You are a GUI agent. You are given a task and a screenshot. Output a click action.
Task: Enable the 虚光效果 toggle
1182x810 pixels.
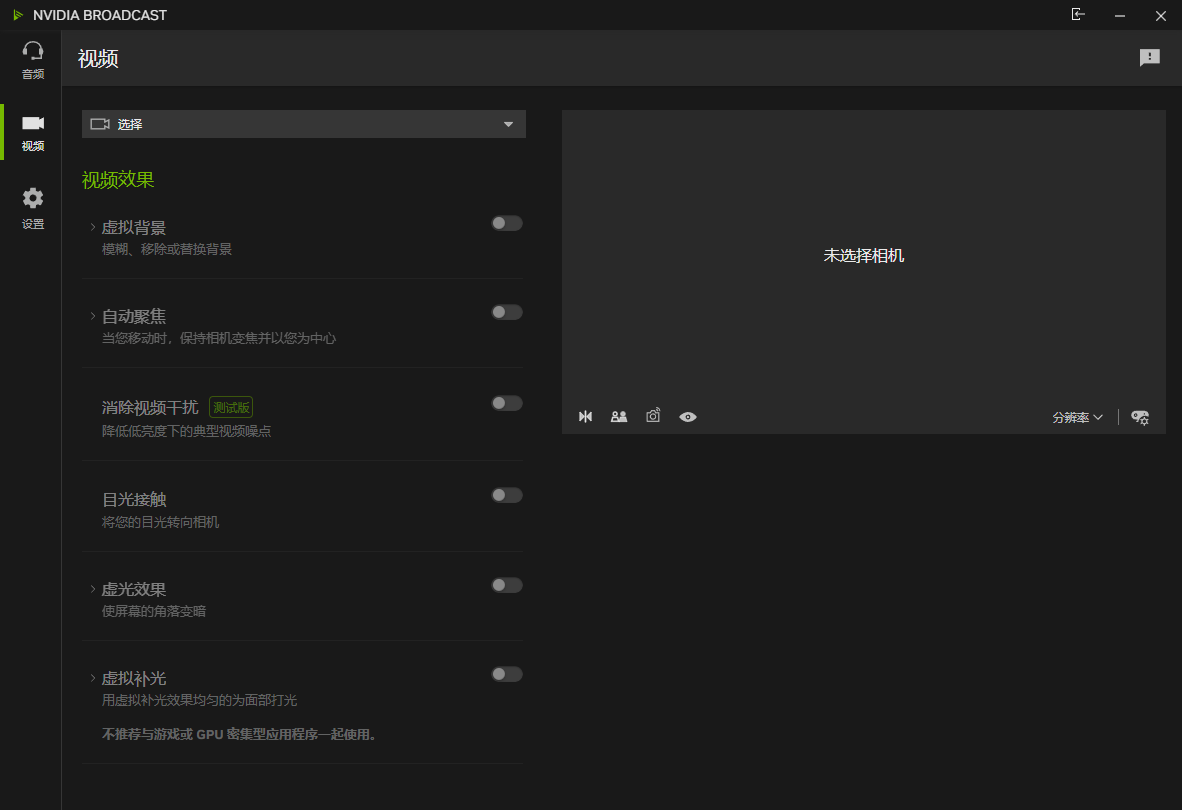click(507, 585)
